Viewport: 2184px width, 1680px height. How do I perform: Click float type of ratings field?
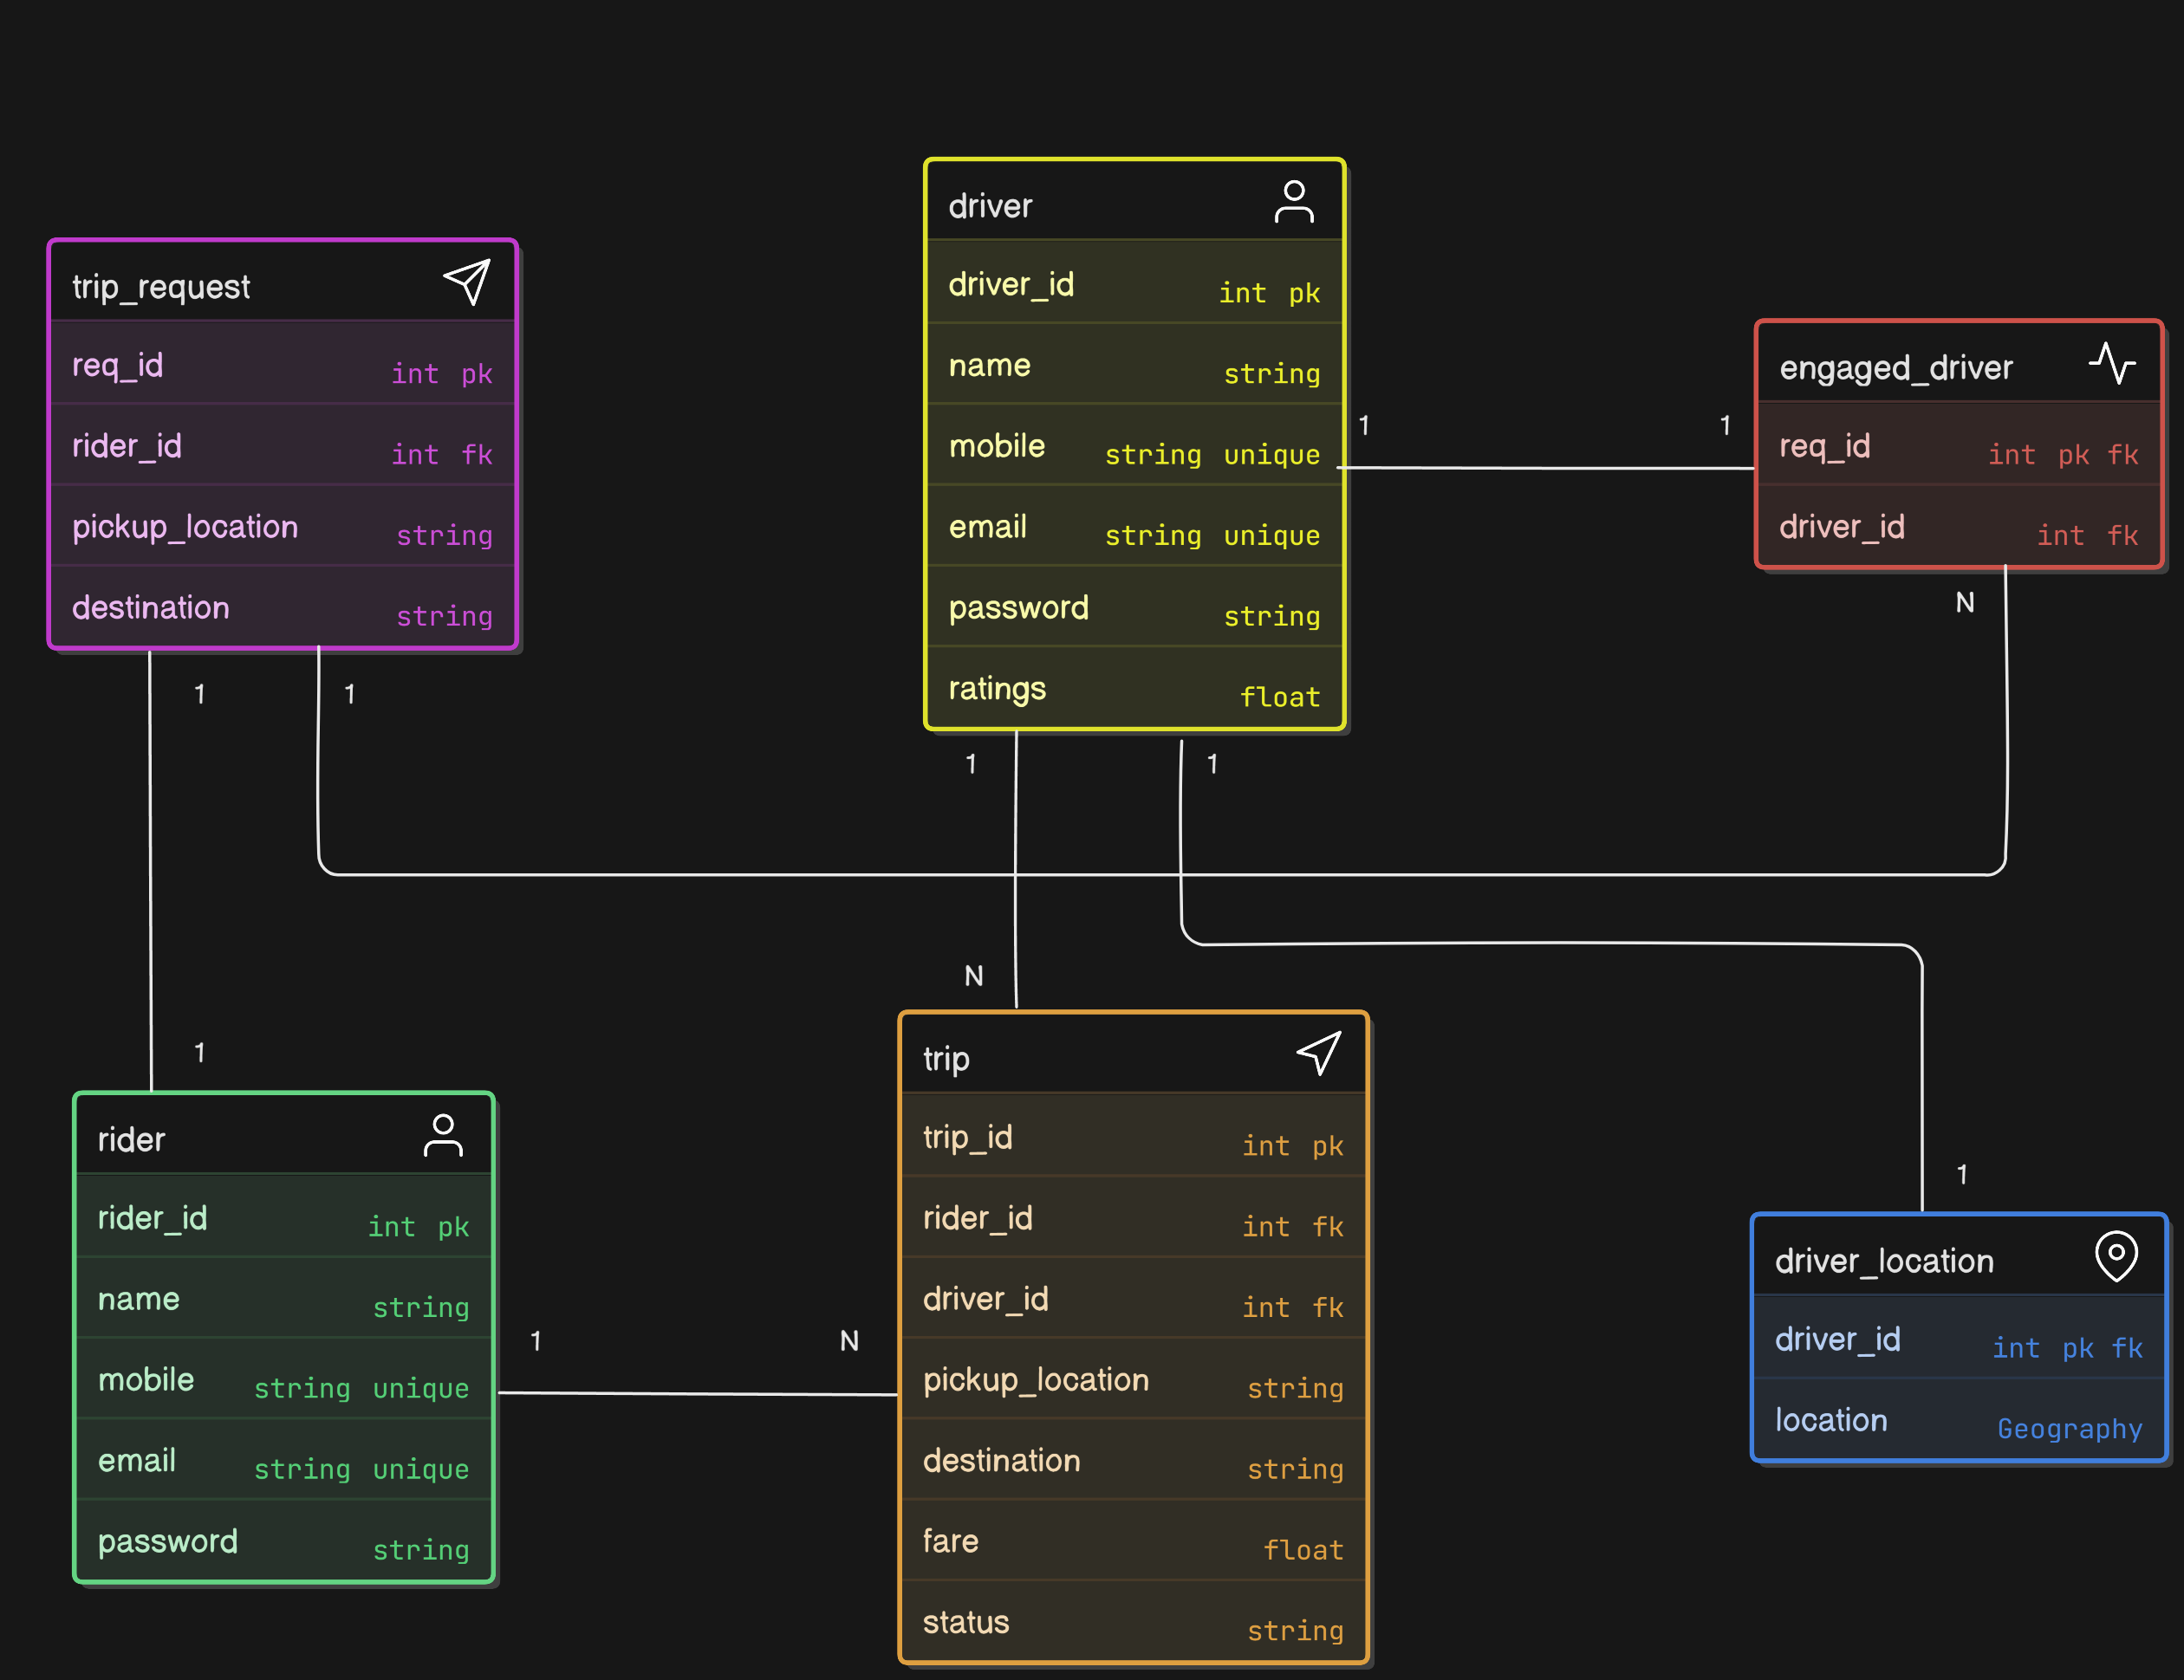[1280, 697]
